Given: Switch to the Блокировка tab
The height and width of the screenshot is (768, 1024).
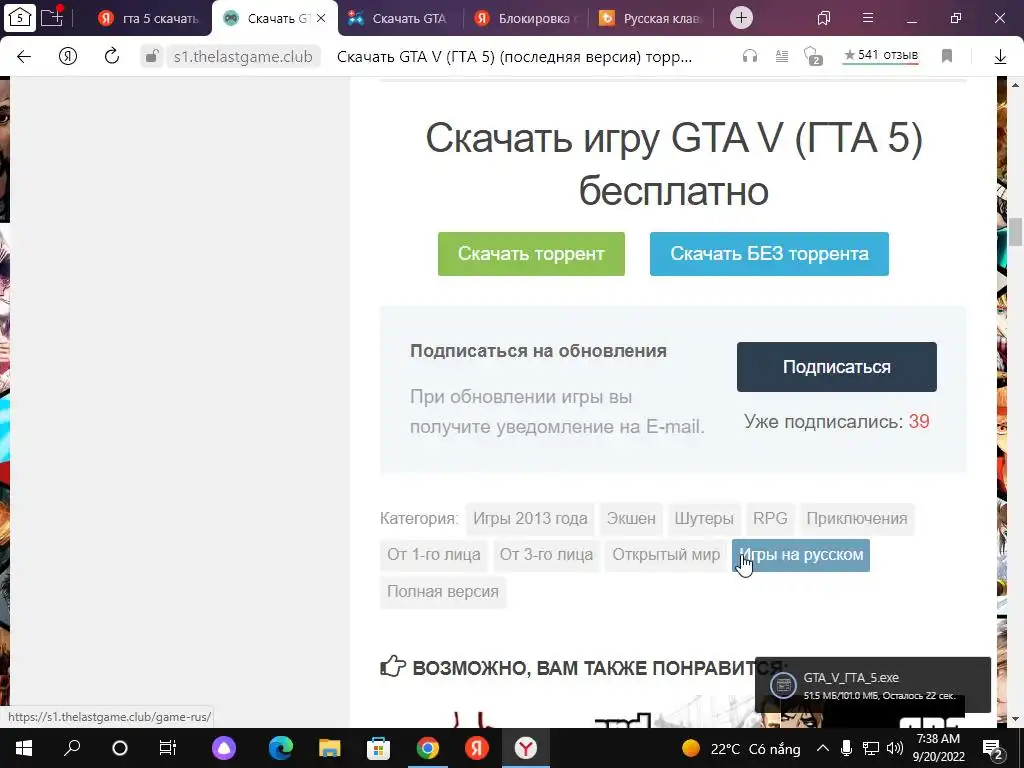Looking at the screenshot, I should pos(526,18).
